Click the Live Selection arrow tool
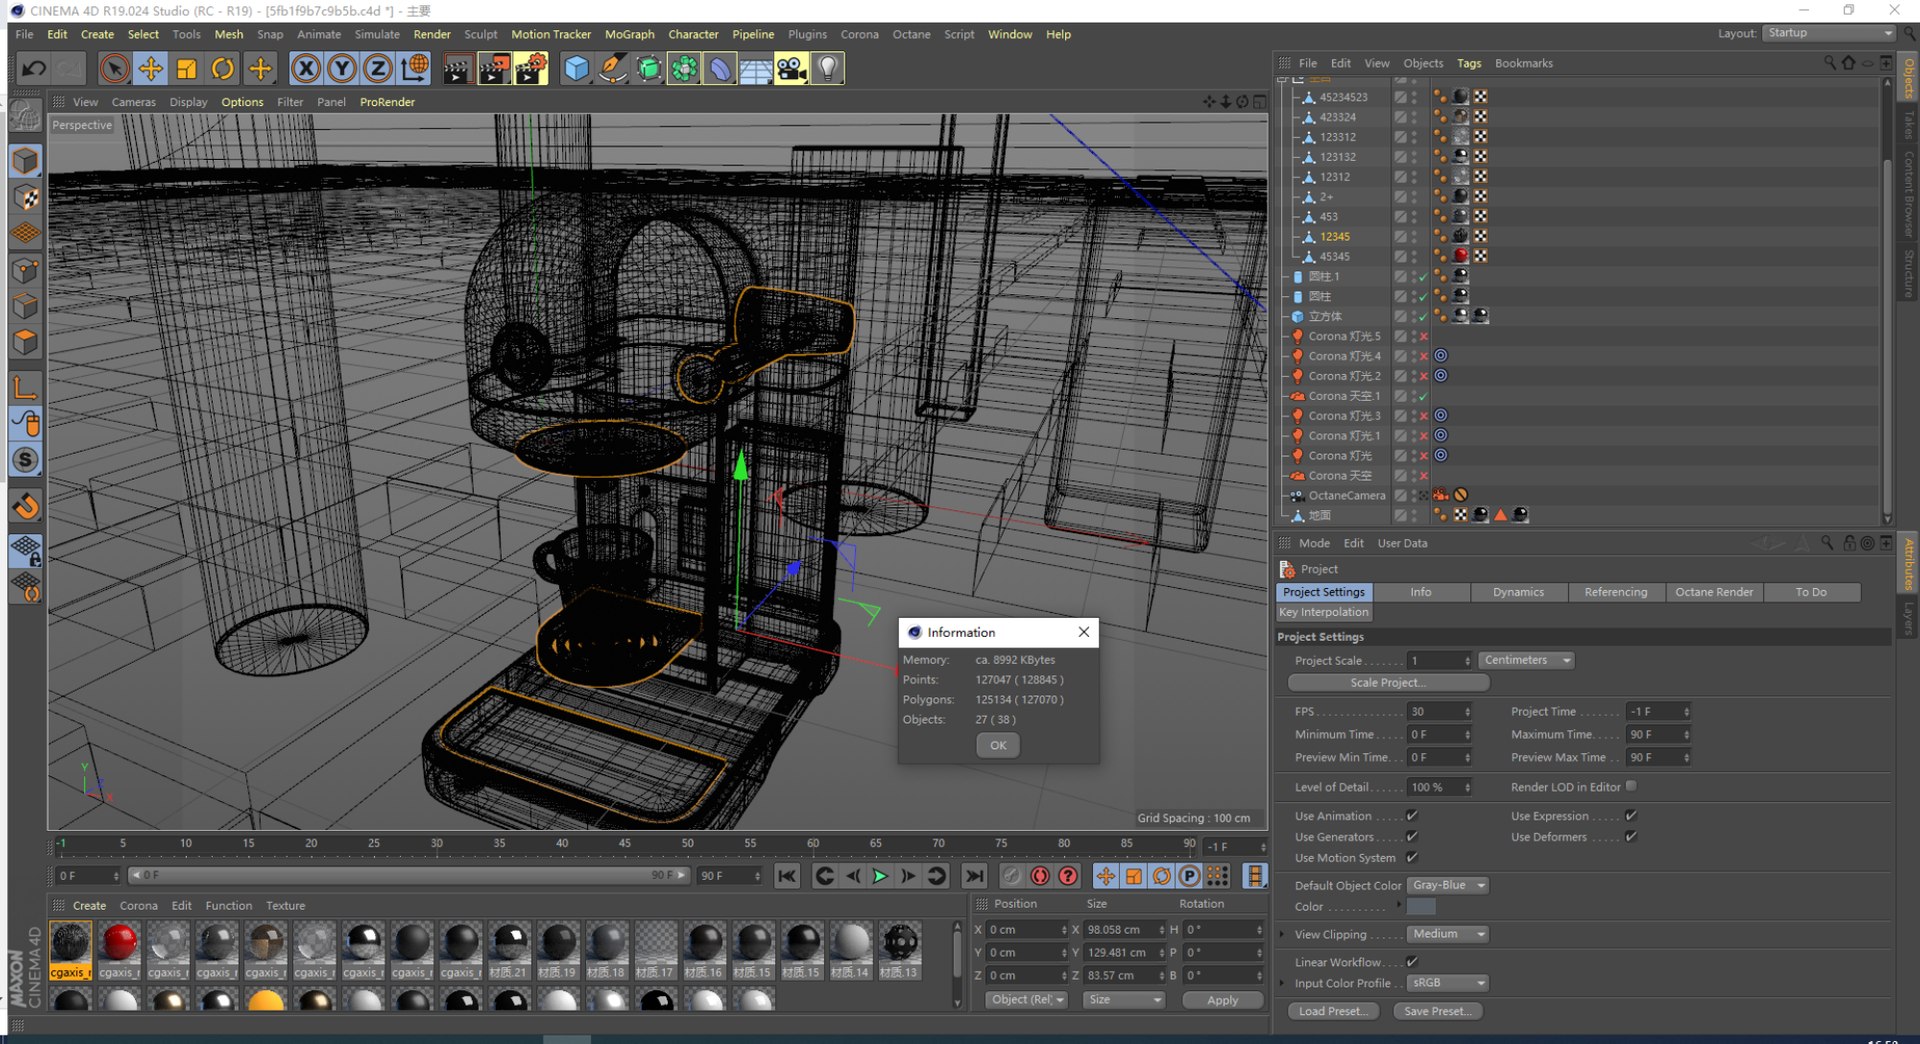This screenshot has width=1920, height=1044. 114,68
